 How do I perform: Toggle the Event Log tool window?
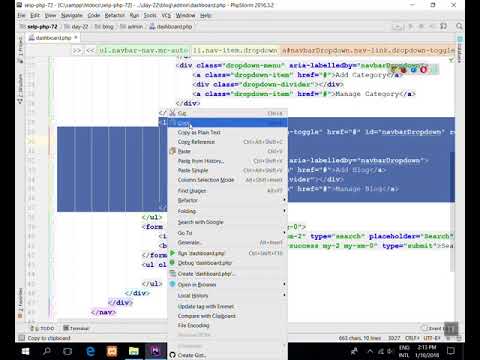coord(436,328)
